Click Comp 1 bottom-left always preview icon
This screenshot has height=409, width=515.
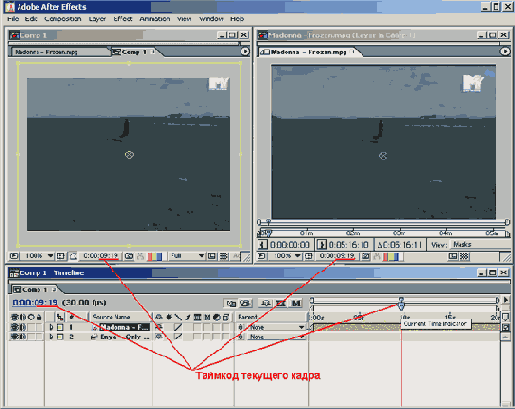(14, 256)
